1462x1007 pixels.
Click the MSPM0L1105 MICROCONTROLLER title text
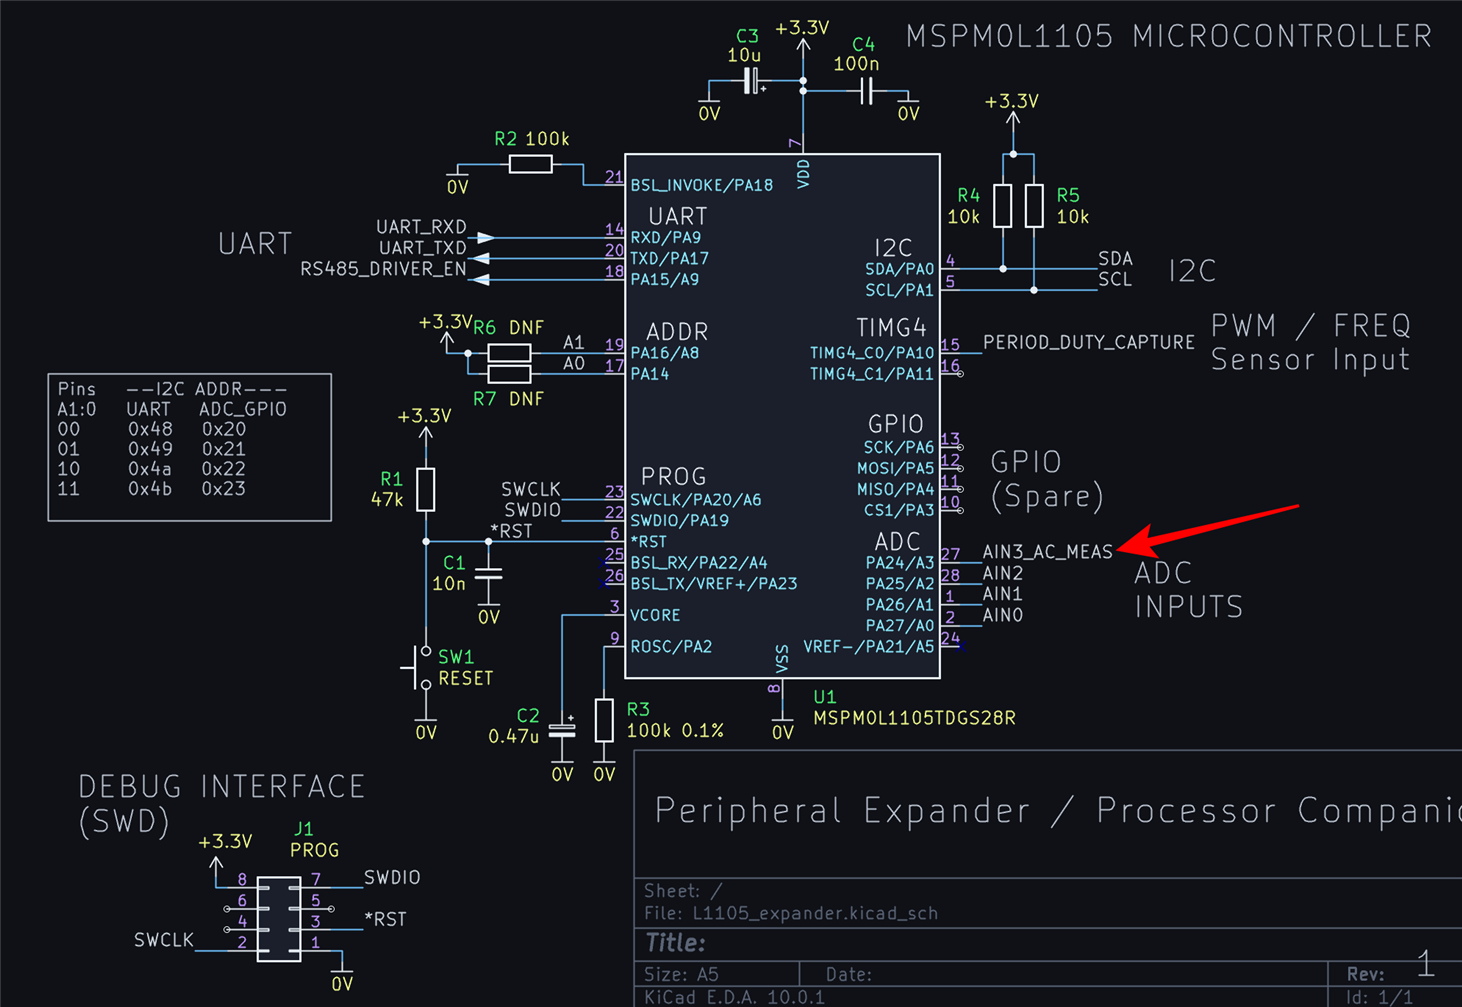pyautogui.click(x=1169, y=37)
